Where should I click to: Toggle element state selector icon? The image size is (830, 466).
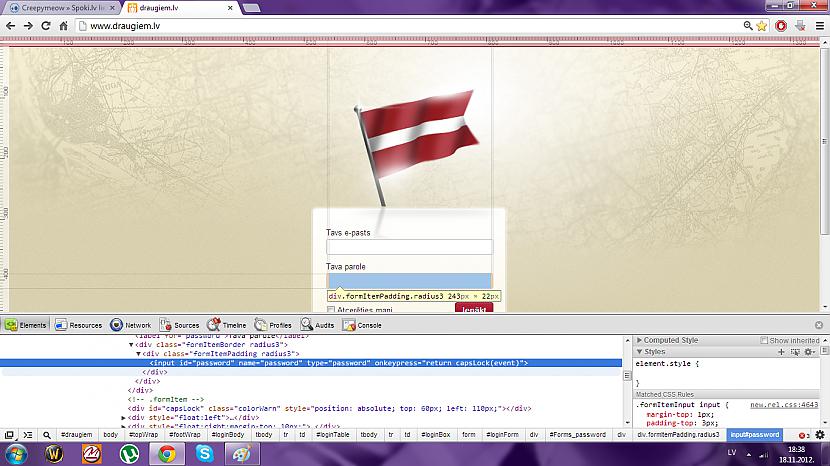(x=795, y=352)
